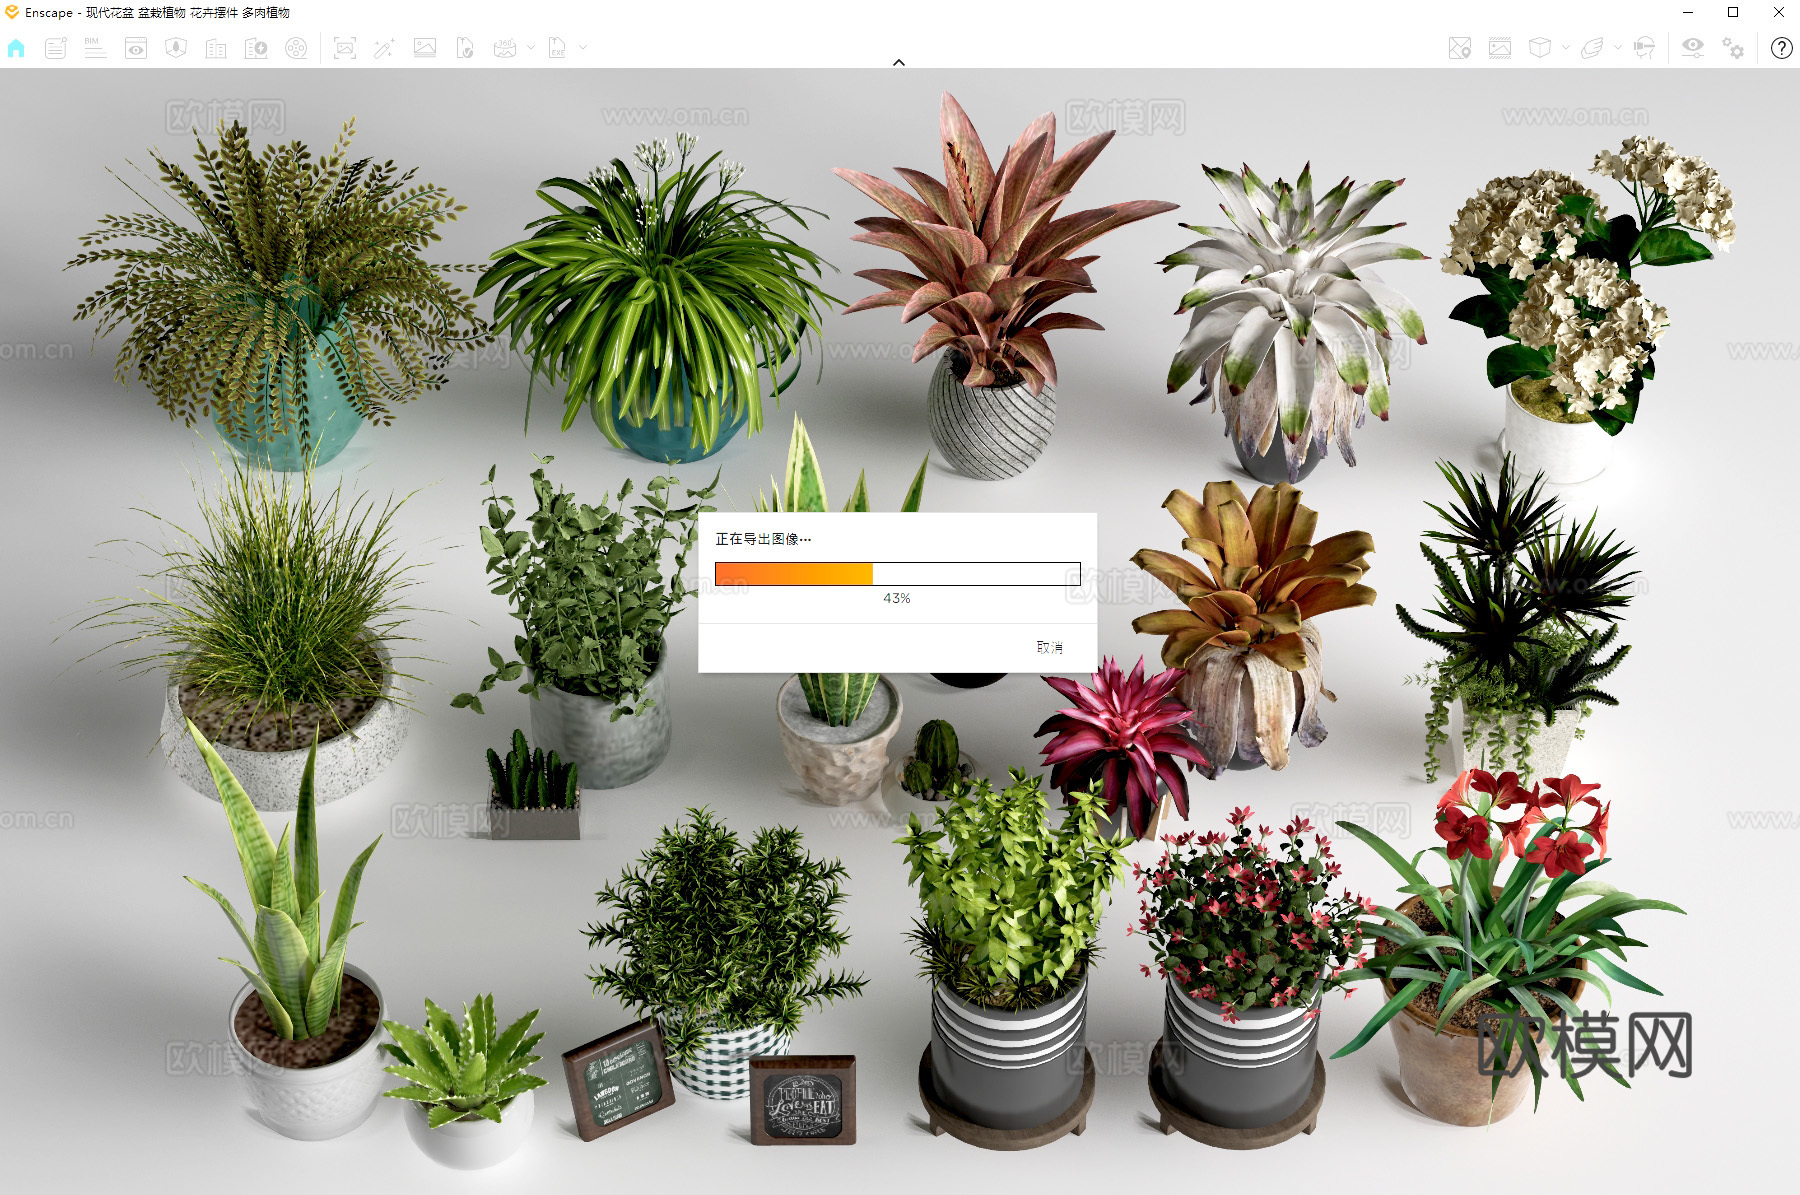
Task: Click the EXE standalone export icon
Action: [x=557, y=48]
